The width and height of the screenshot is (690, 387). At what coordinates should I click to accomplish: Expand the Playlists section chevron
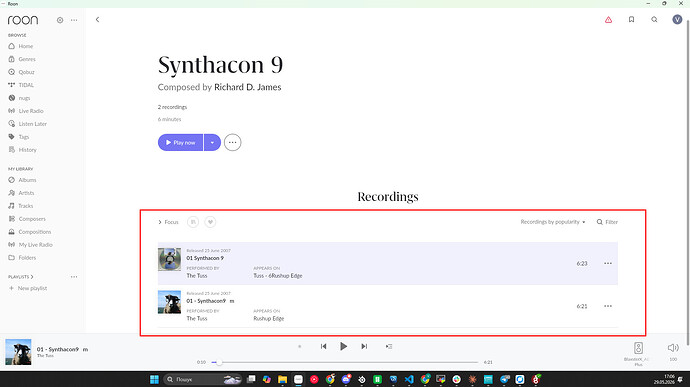coord(32,277)
